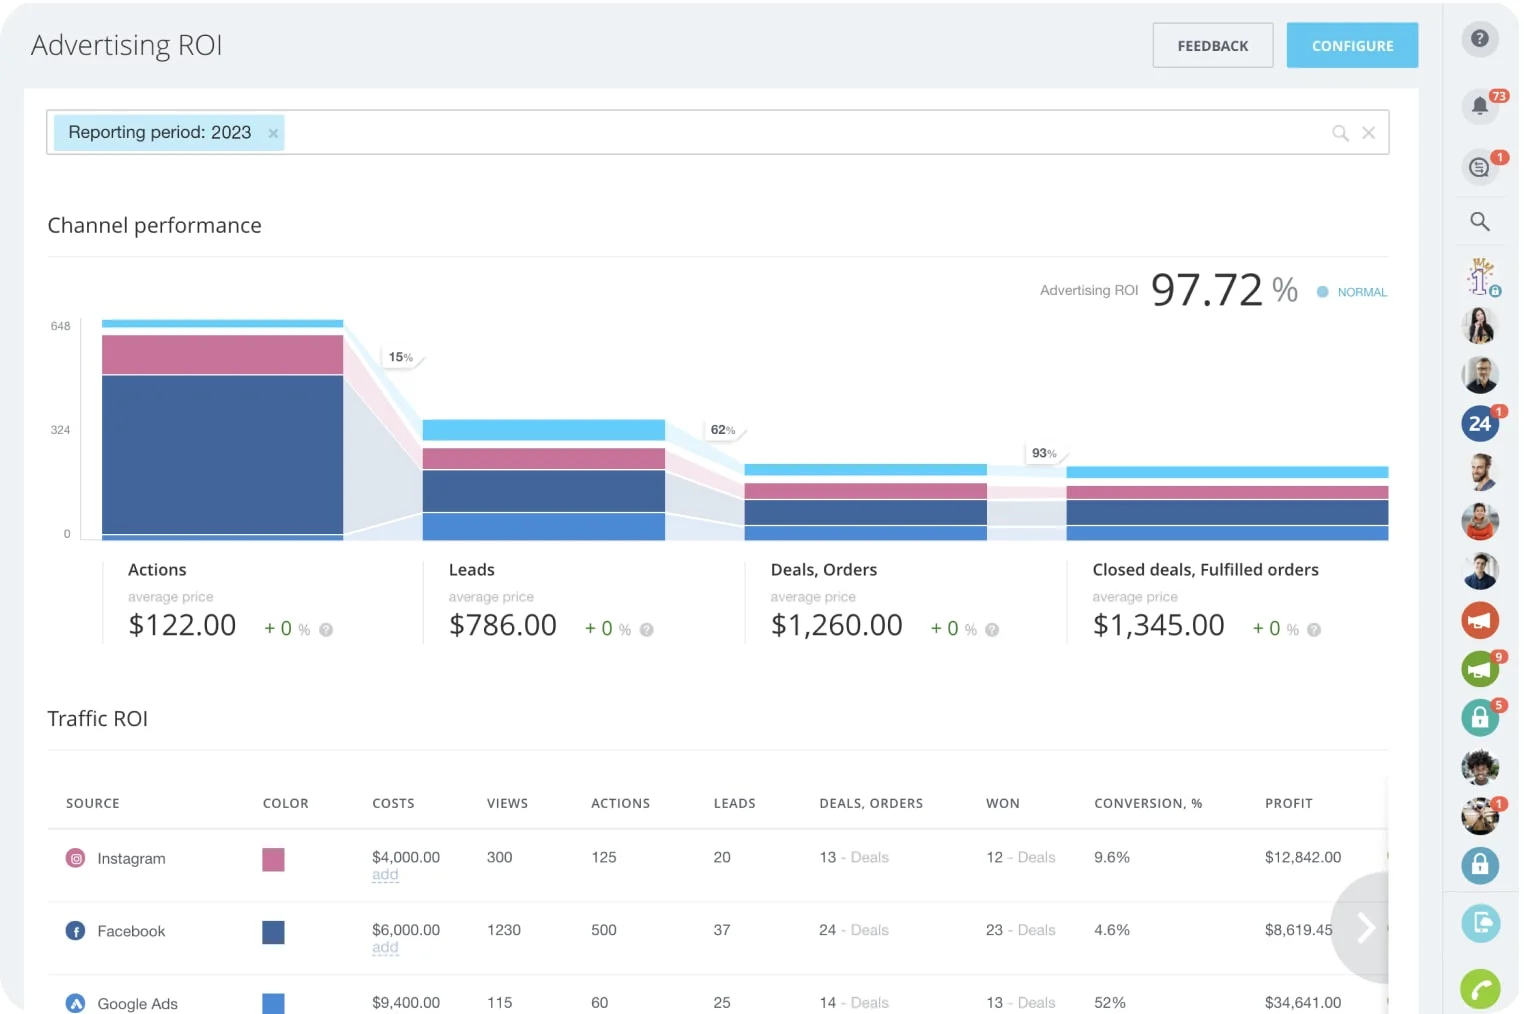The width and height of the screenshot is (1524, 1014).
Task: Click the CONFIGURE button
Action: point(1352,45)
